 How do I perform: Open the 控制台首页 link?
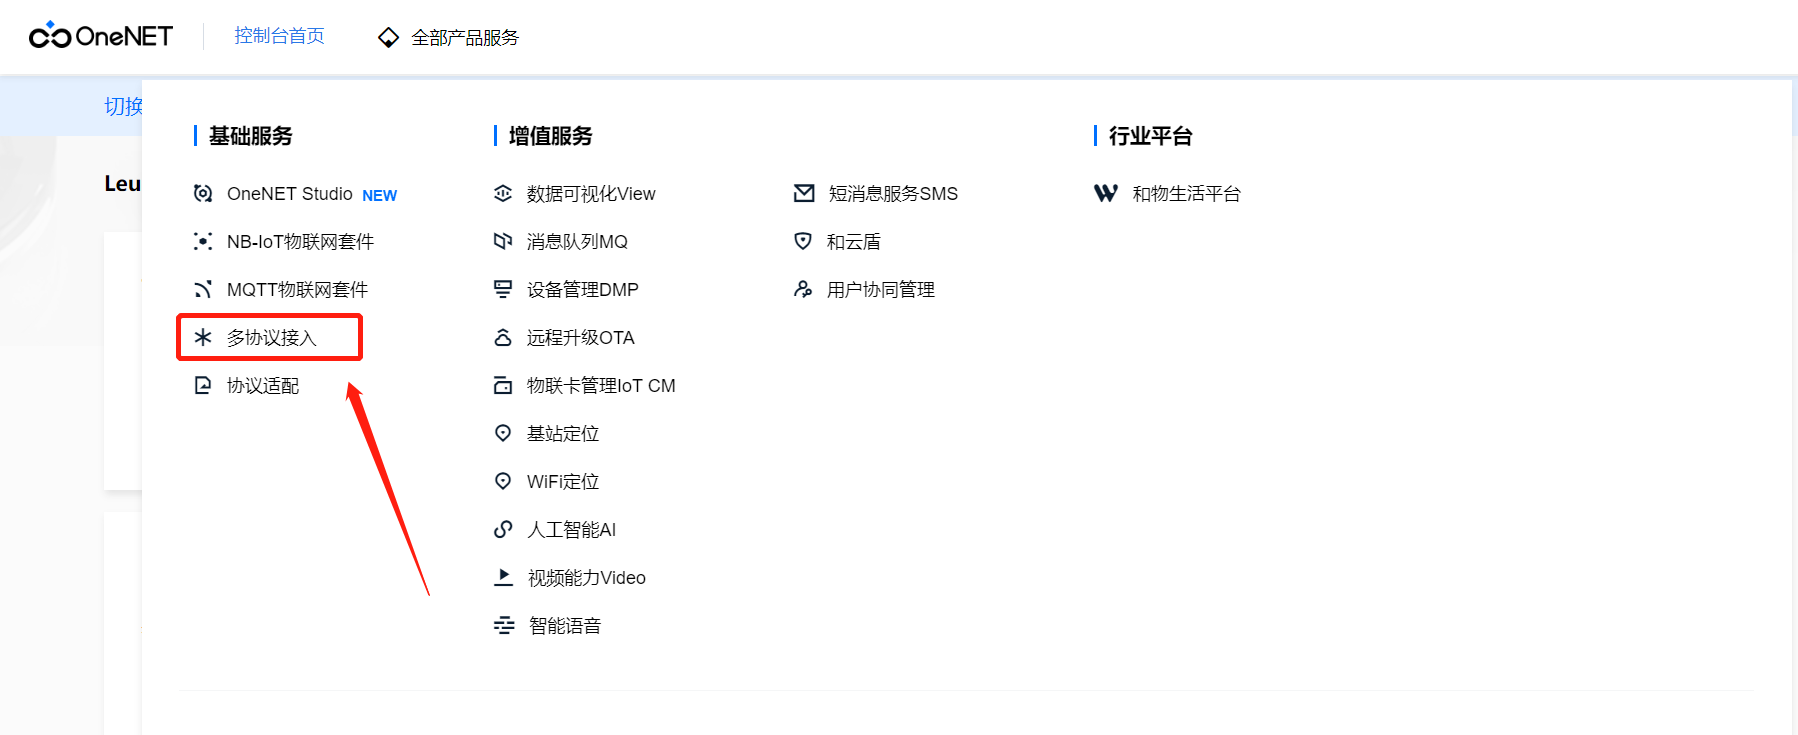[x=279, y=36]
